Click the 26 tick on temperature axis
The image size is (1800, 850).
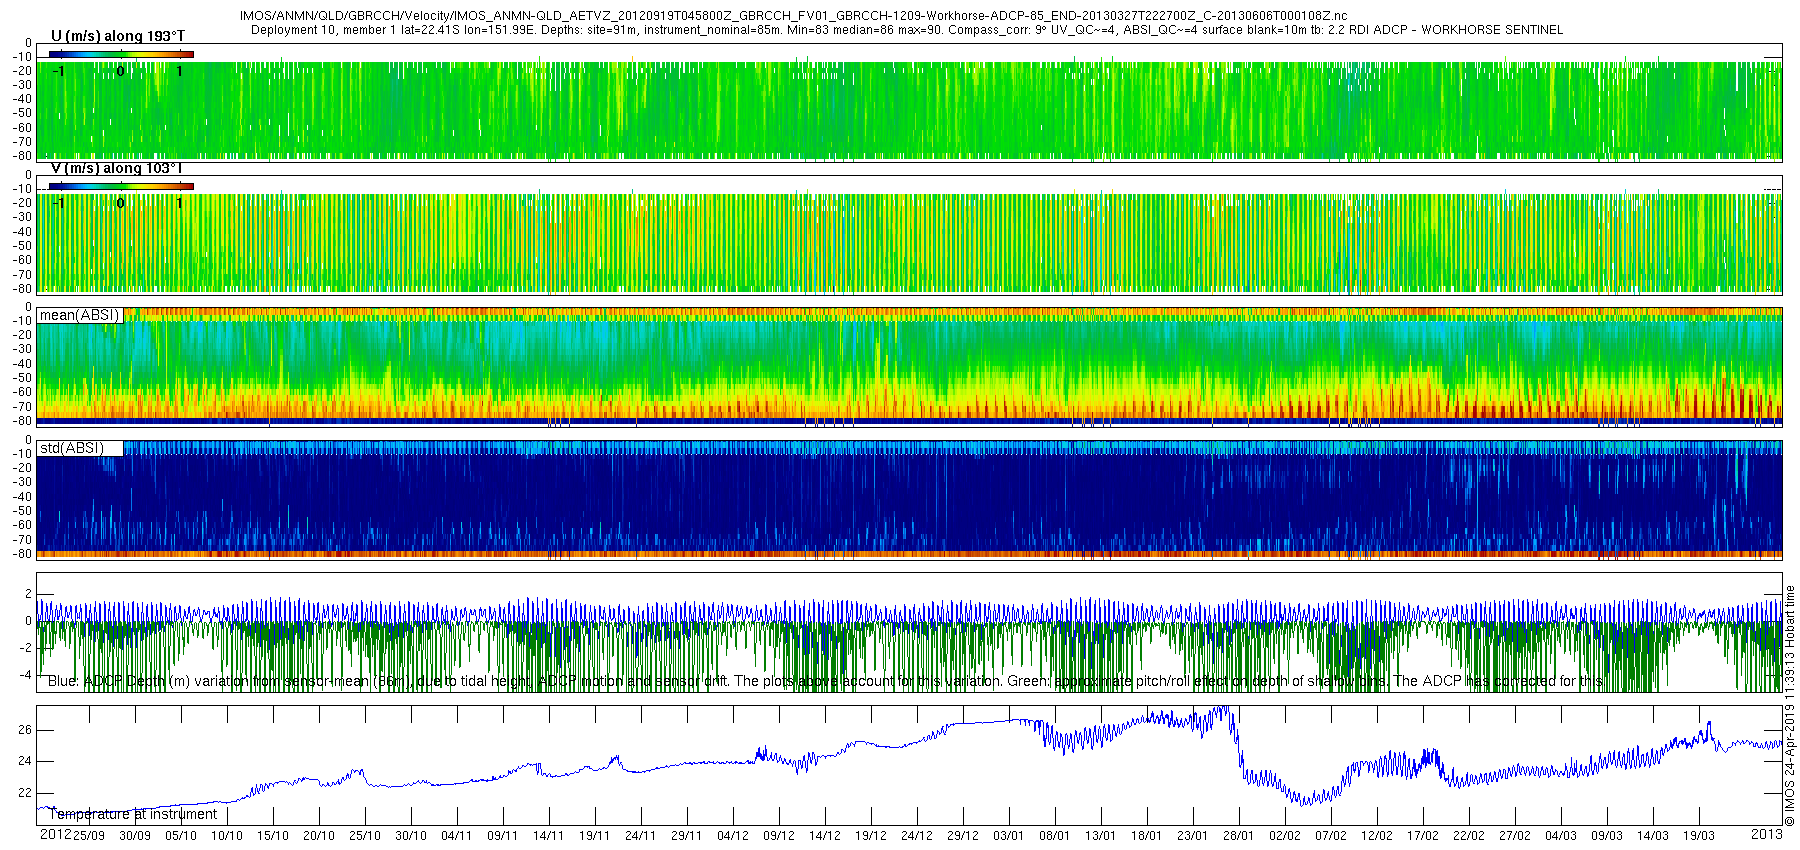pyautogui.click(x=24, y=730)
